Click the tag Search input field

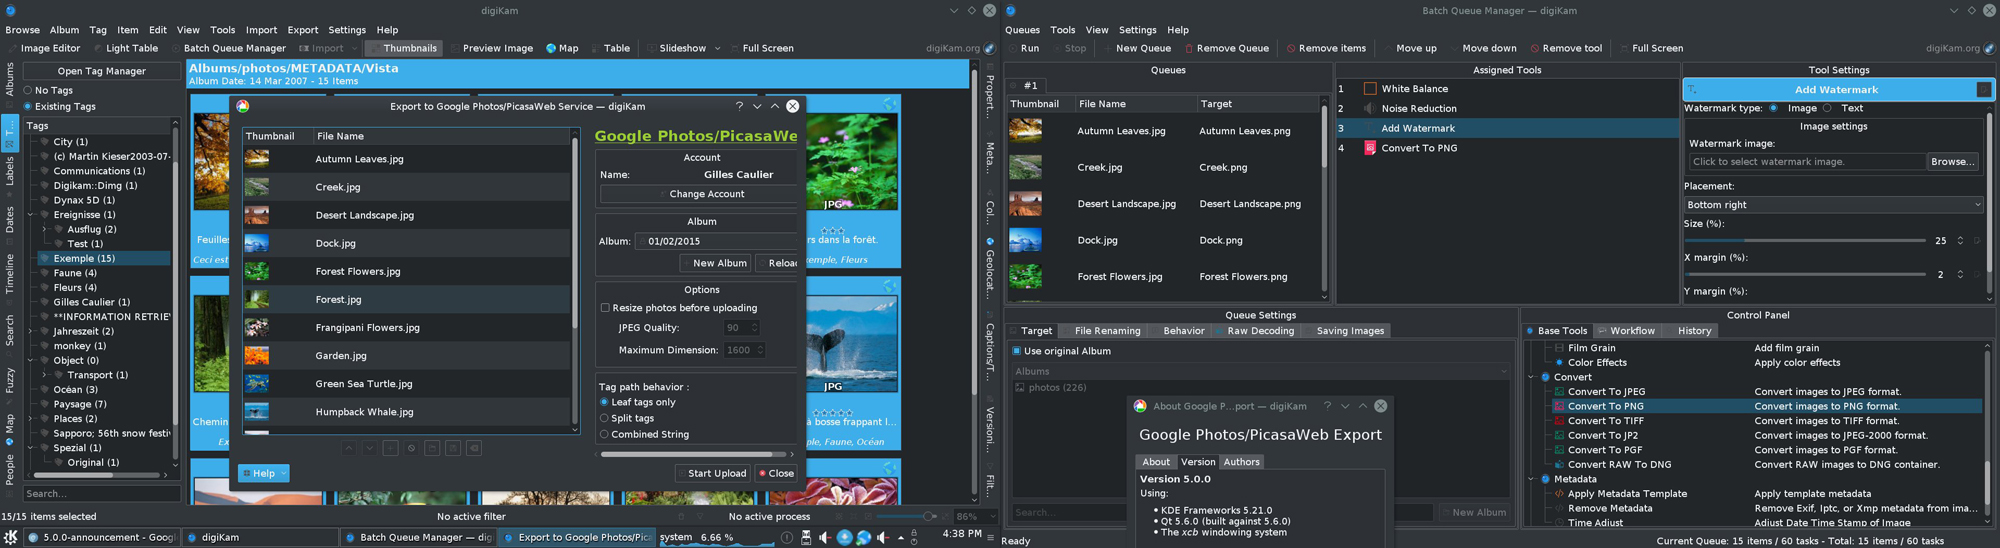point(102,494)
